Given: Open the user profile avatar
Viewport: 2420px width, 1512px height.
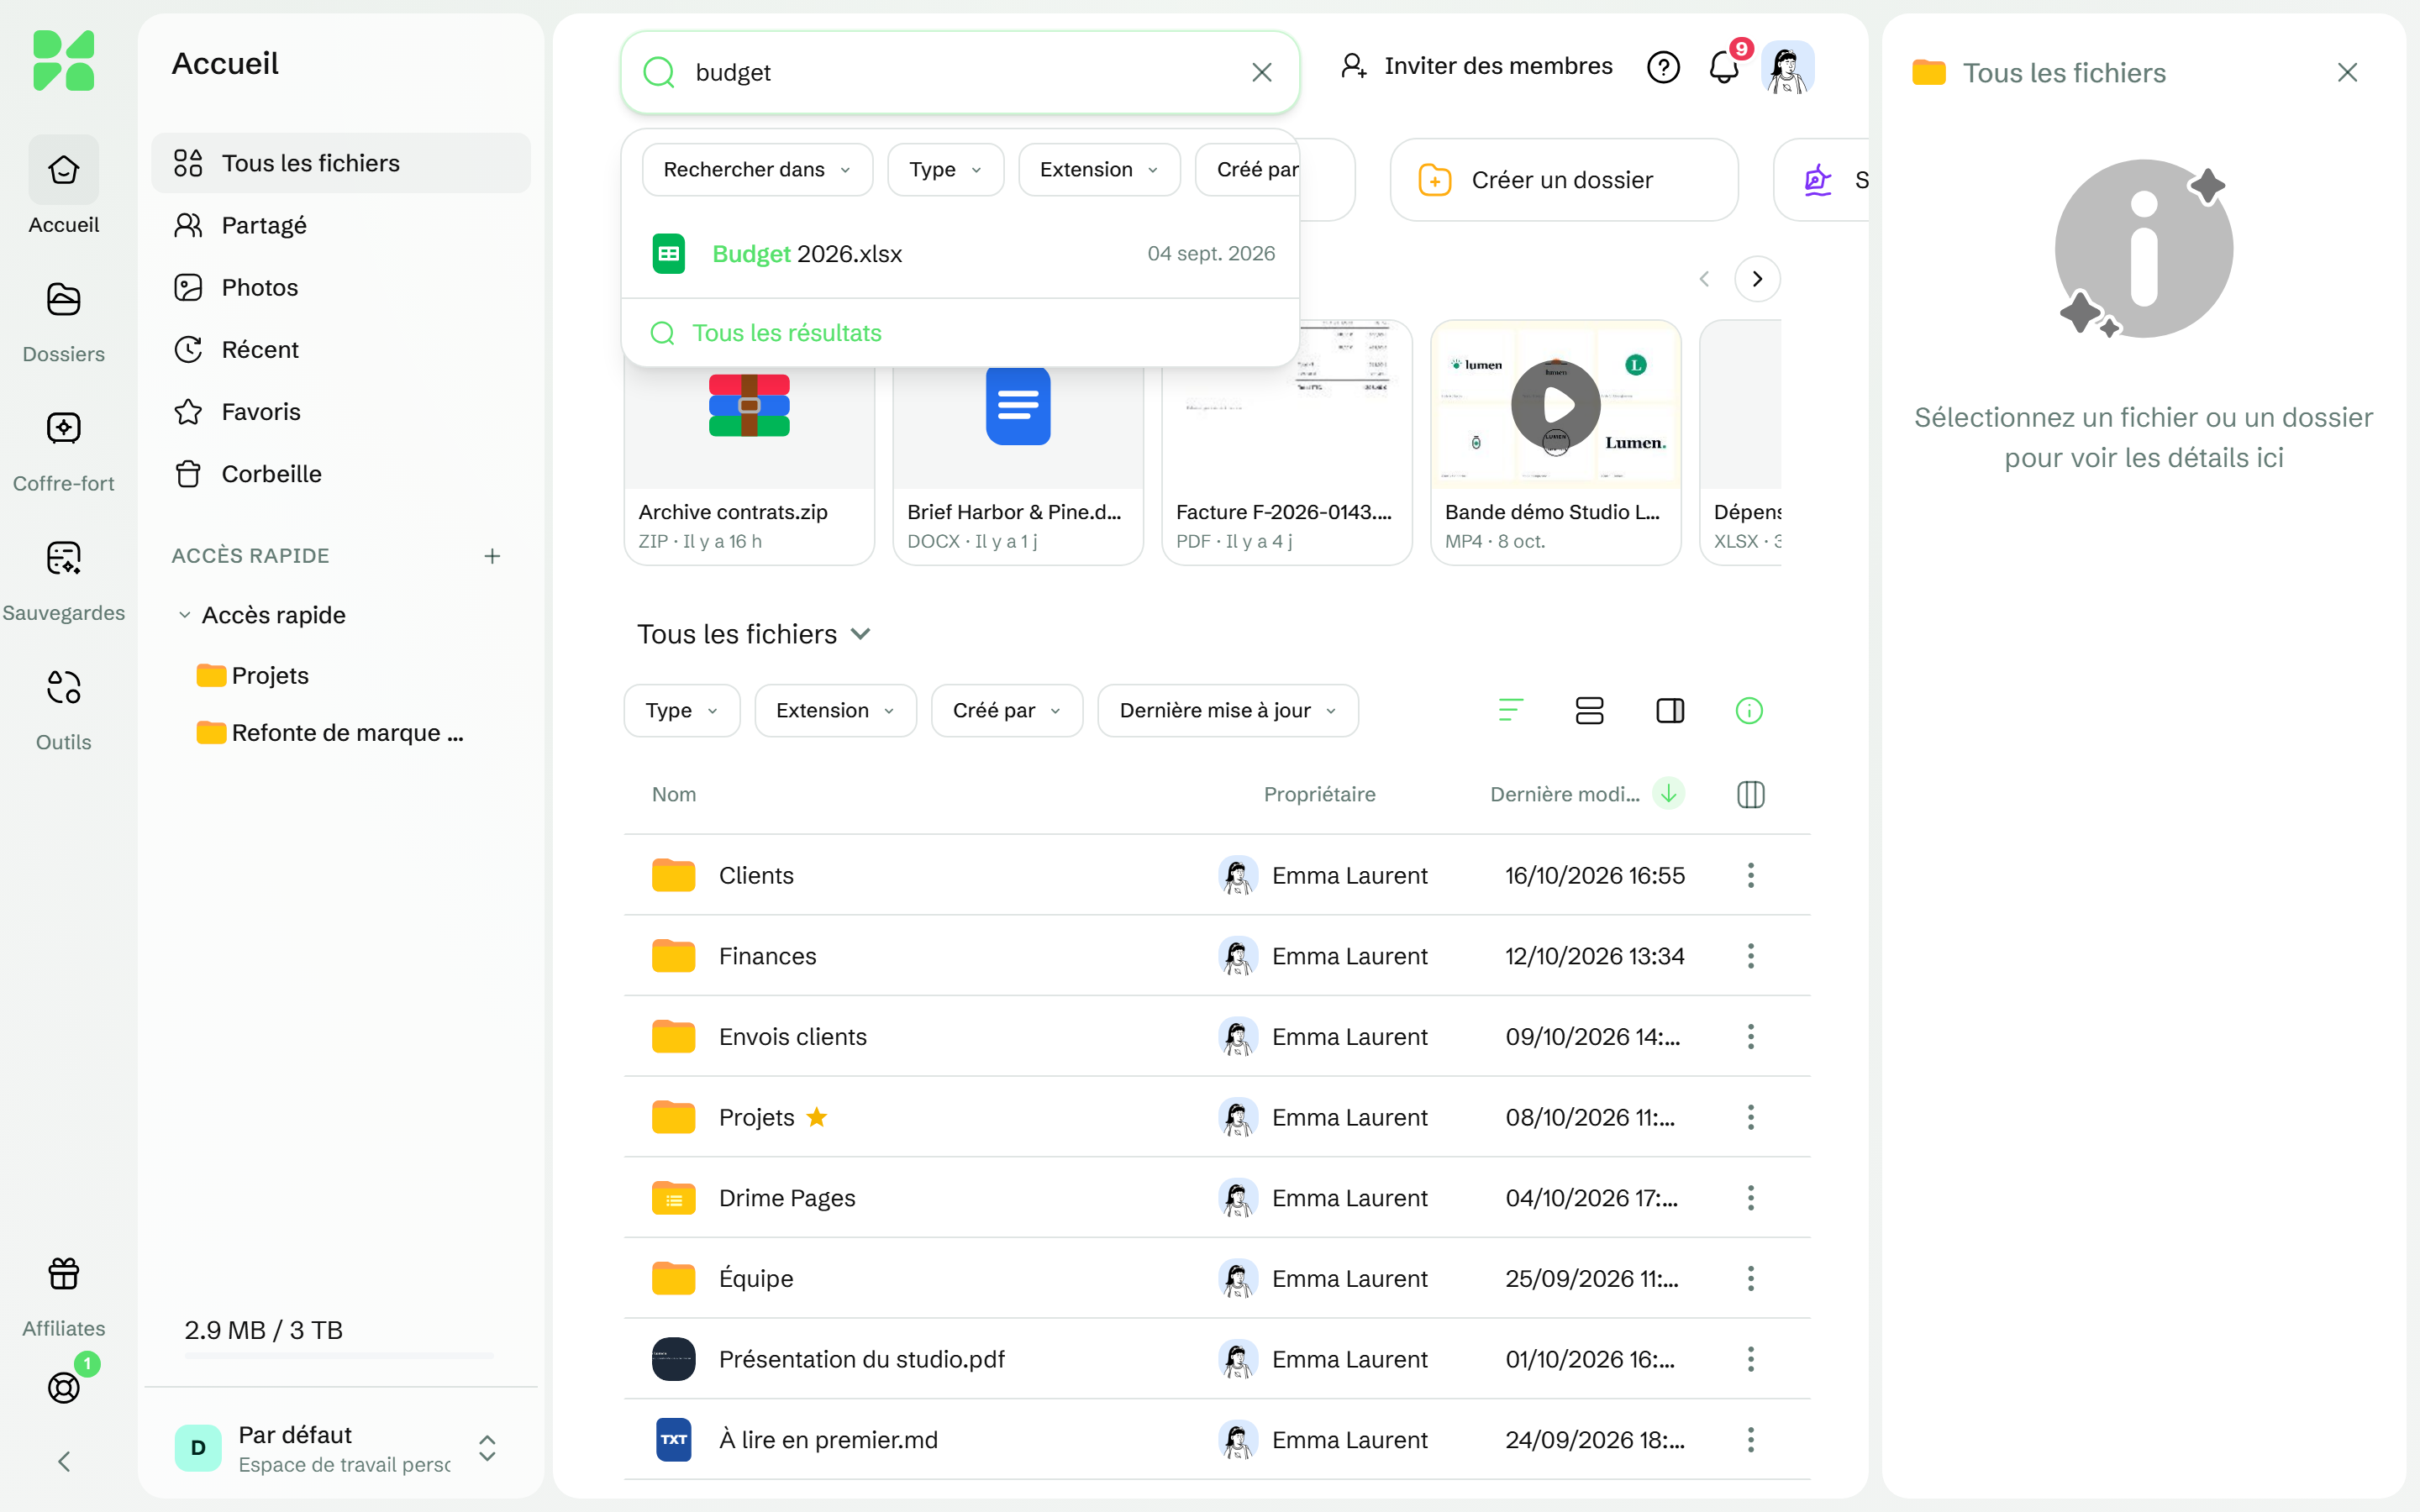Looking at the screenshot, I should coord(1787,67).
